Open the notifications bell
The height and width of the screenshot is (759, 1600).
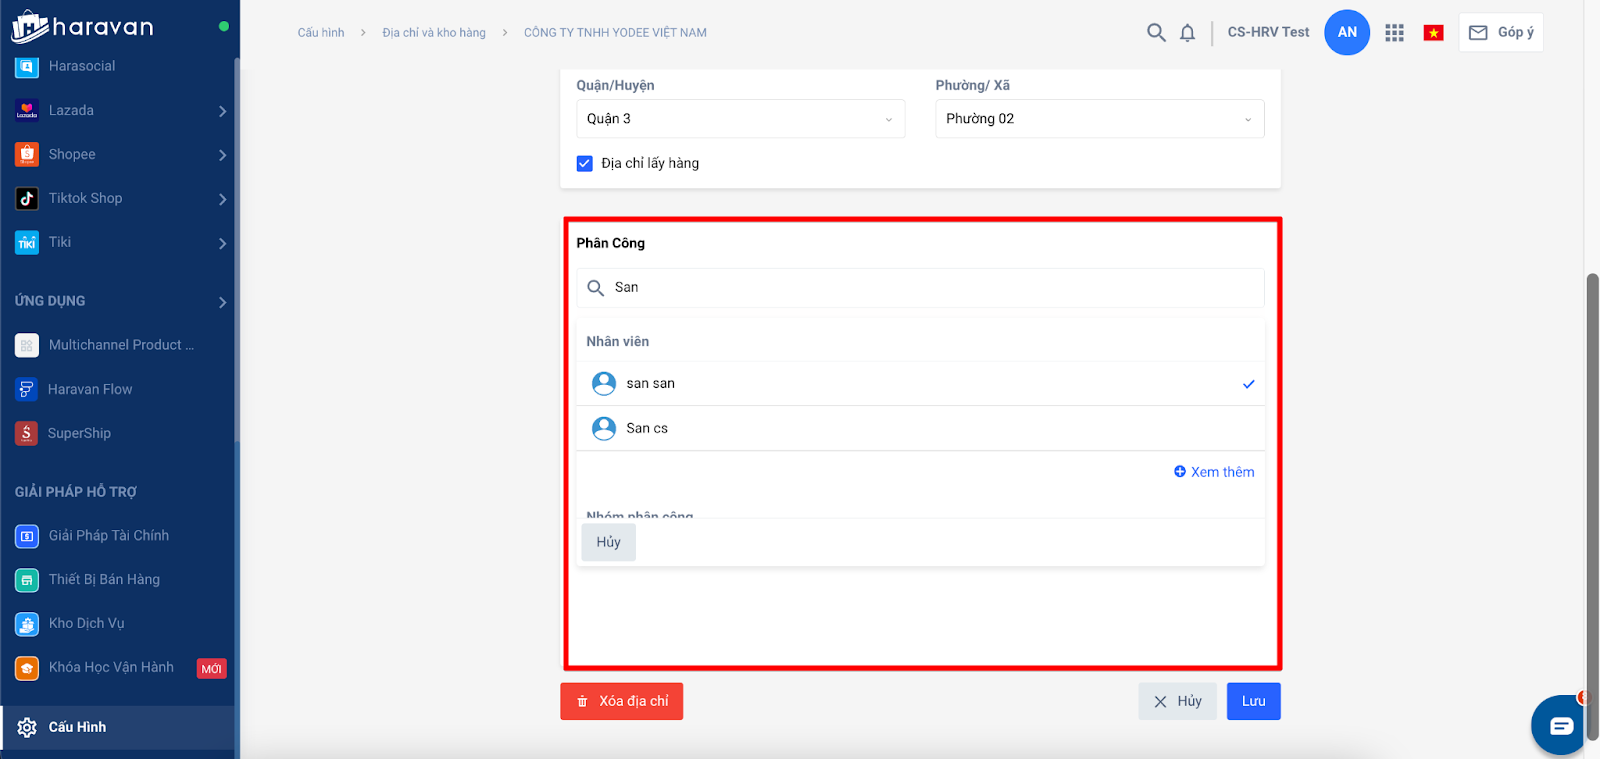tap(1187, 33)
